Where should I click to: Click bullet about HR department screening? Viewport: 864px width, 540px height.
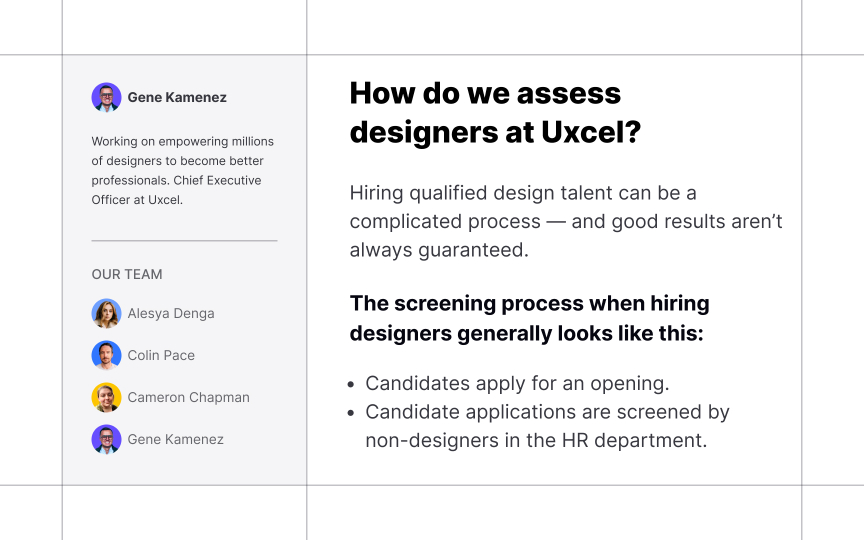click(x=547, y=426)
